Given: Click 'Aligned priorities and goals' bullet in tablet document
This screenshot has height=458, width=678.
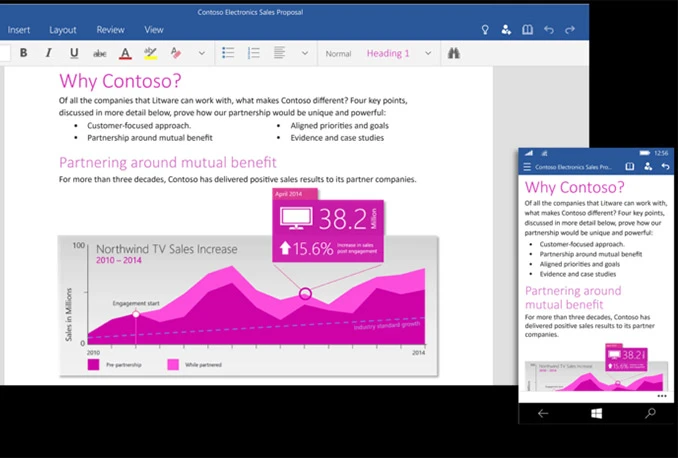Looking at the screenshot, I should pyautogui.click(x=339, y=125).
